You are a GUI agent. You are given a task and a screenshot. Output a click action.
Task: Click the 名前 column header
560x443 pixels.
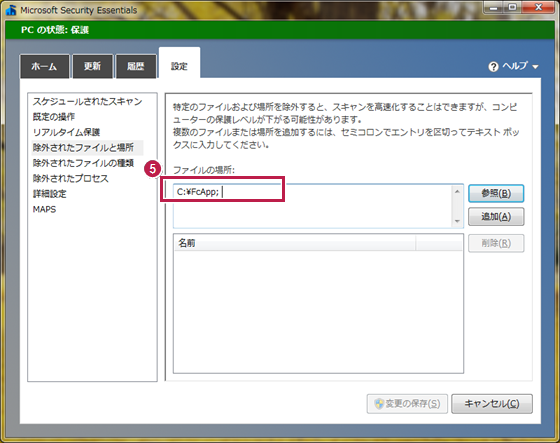(x=295, y=243)
